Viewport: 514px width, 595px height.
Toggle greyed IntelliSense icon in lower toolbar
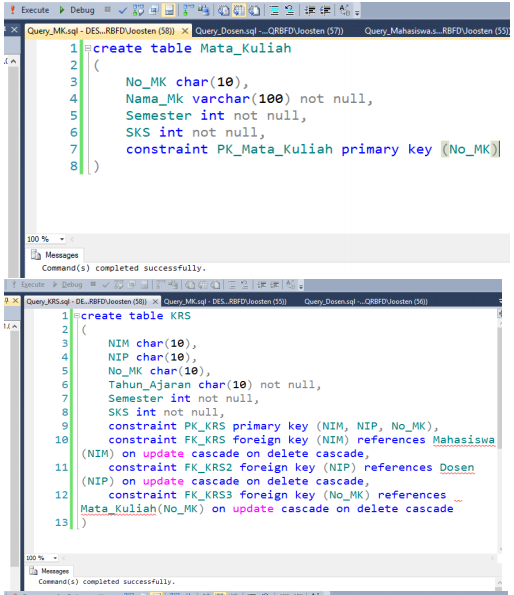tap(145, 285)
